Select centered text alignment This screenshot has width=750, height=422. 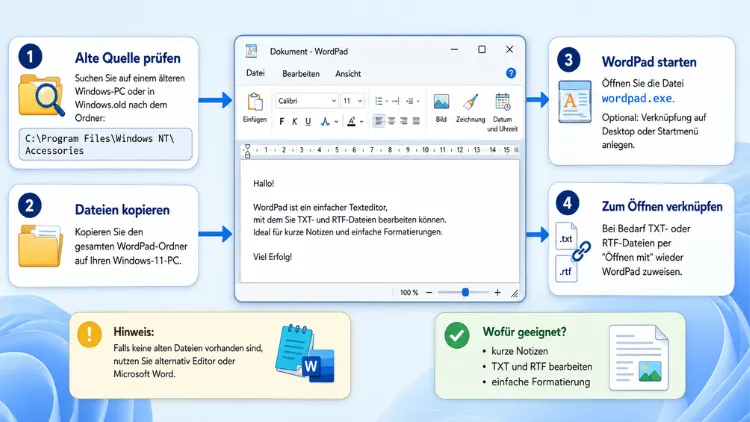point(391,121)
